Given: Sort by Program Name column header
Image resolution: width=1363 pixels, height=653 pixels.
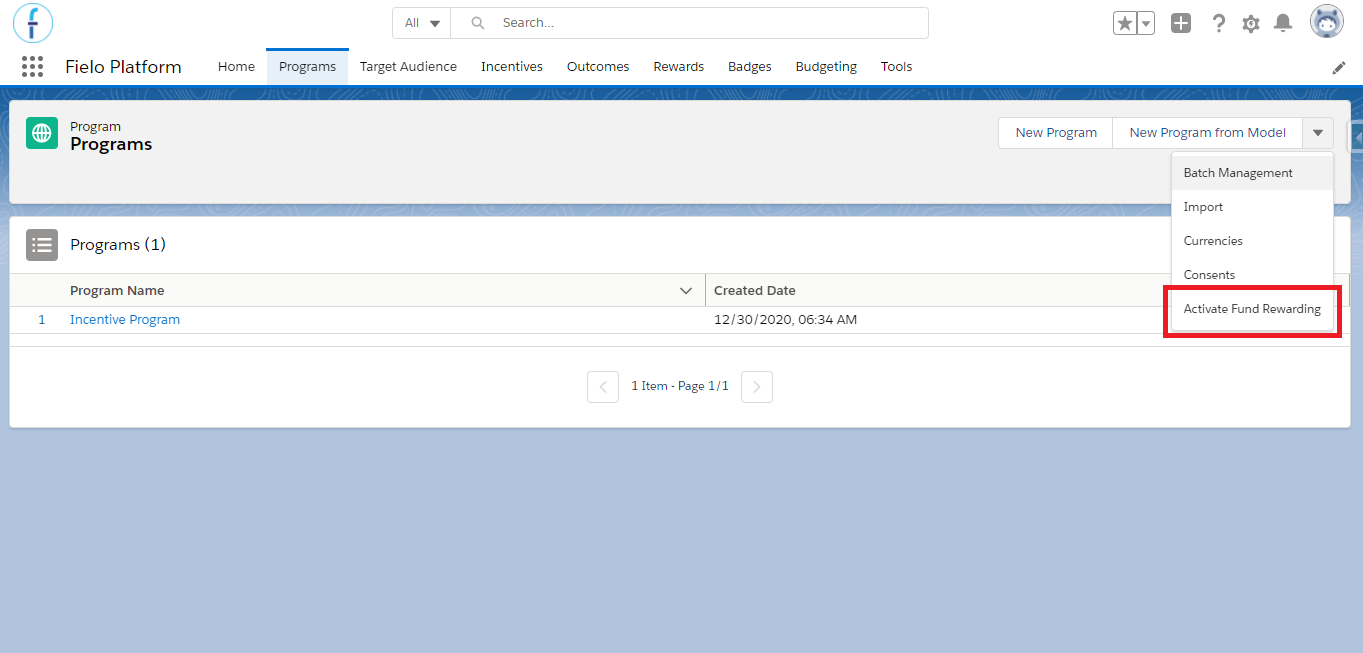Looking at the screenshot, I should [117, 291].
